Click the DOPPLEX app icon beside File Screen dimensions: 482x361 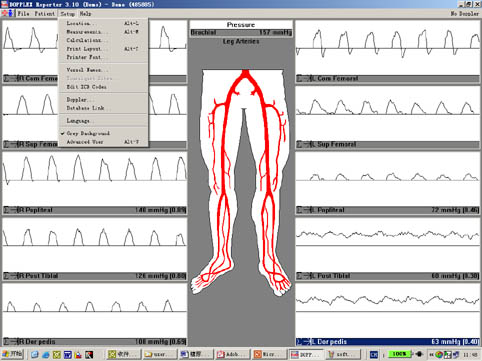[x=7, y=14]
